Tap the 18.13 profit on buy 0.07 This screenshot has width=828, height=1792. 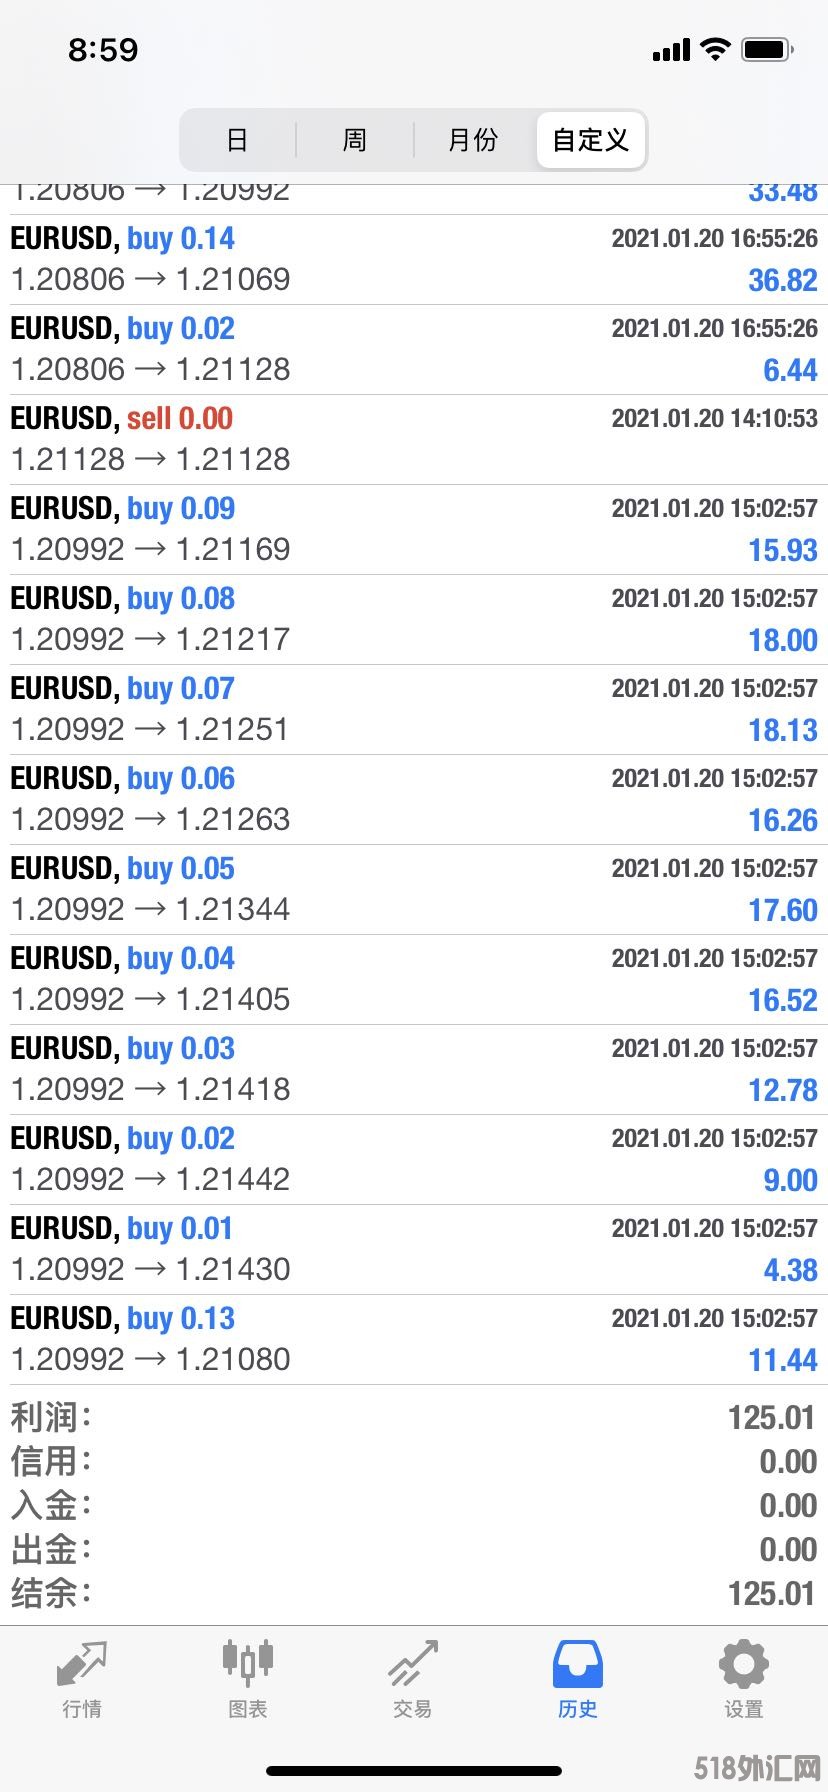(x=783, y=731)
